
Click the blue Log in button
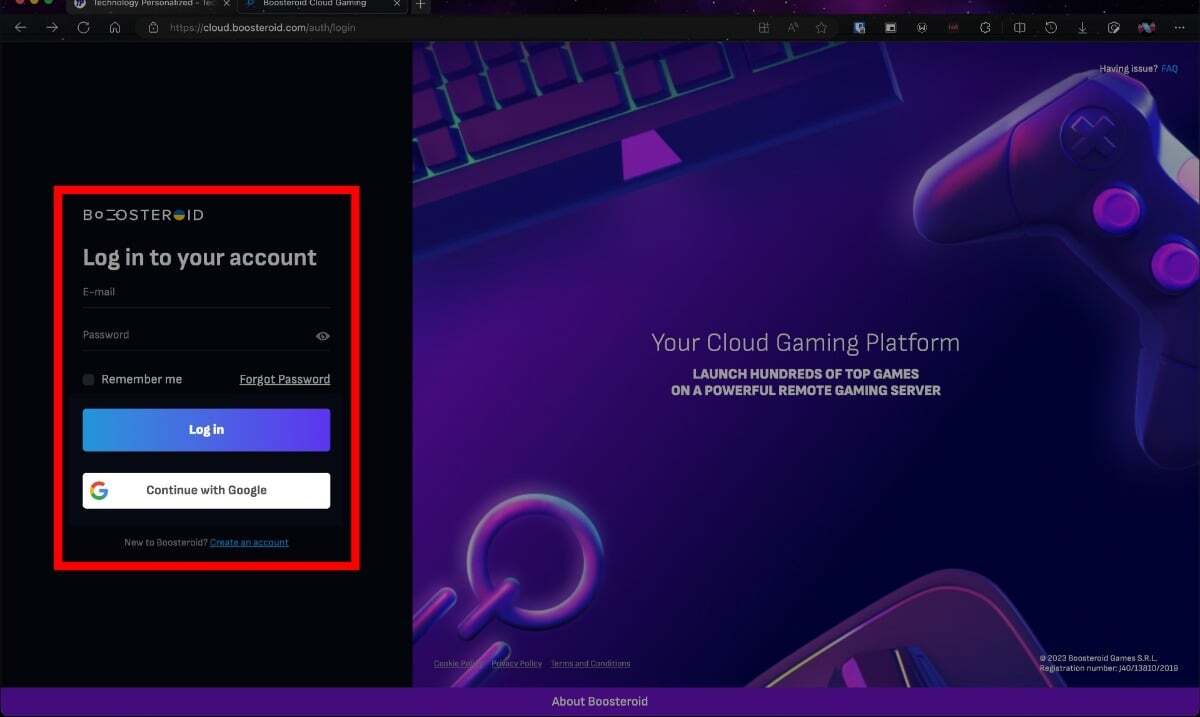click(206, 430)
